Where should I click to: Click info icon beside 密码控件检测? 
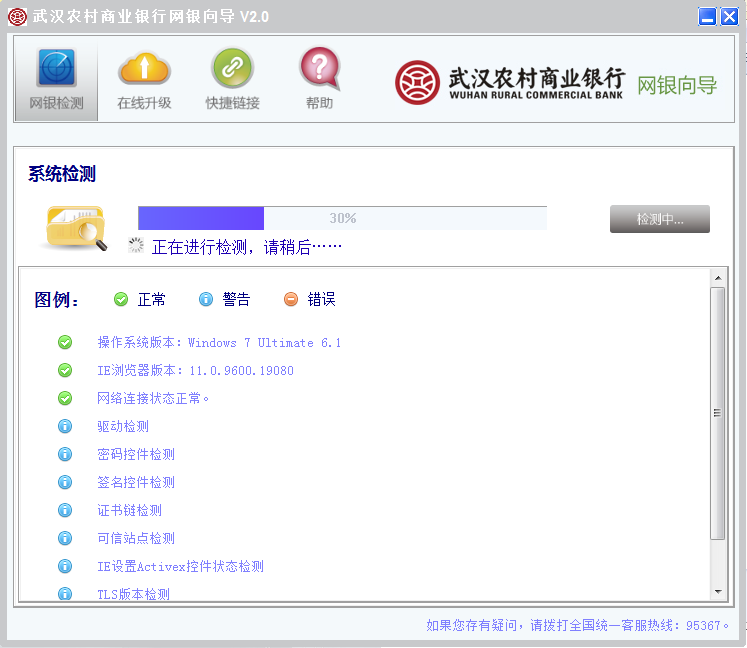65,454
